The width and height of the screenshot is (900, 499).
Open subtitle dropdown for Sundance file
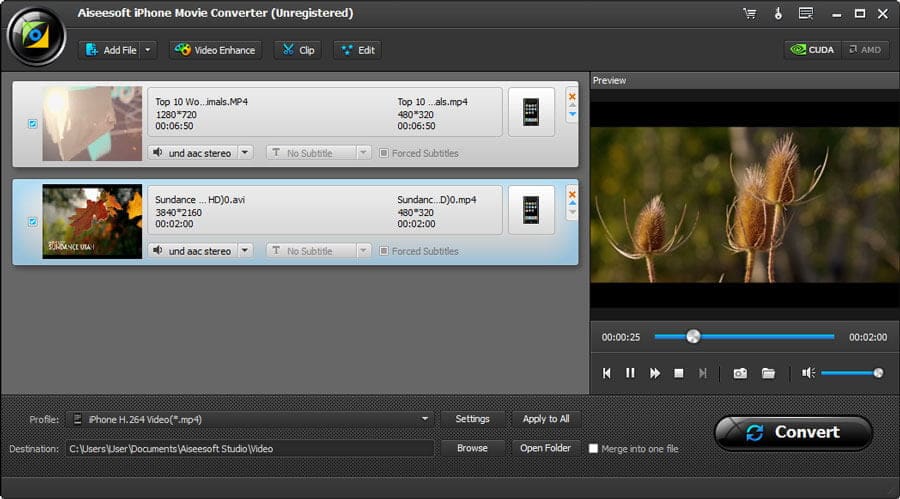pyautogui.click(x=363, y=251)
